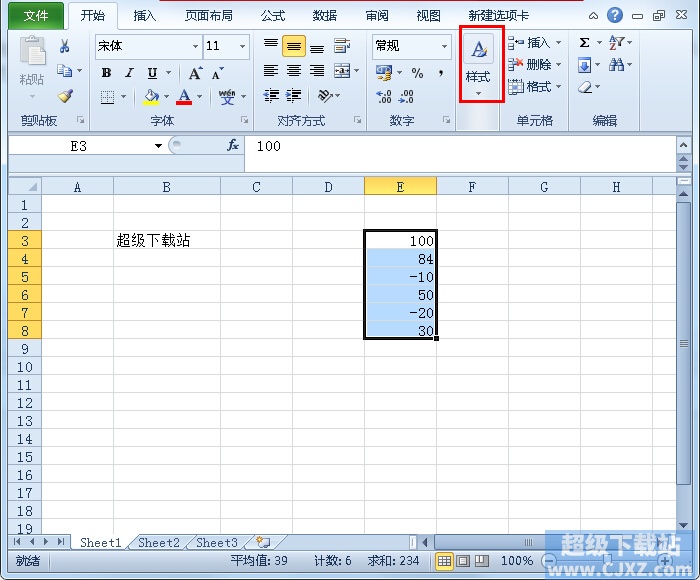Toggle wrap text icon

tap(342, 46)
